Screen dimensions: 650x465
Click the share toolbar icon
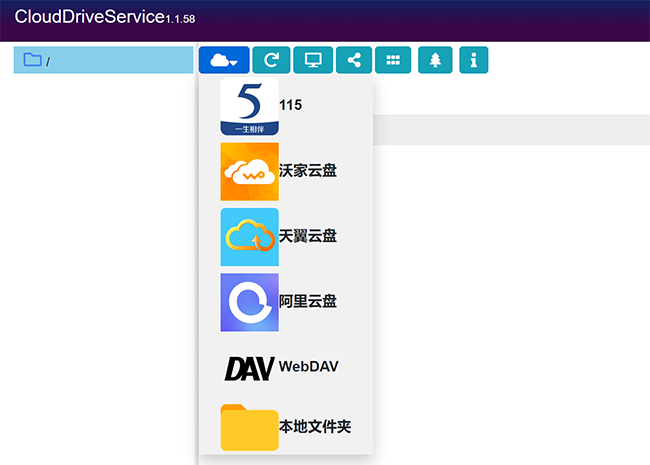point(354,60)
